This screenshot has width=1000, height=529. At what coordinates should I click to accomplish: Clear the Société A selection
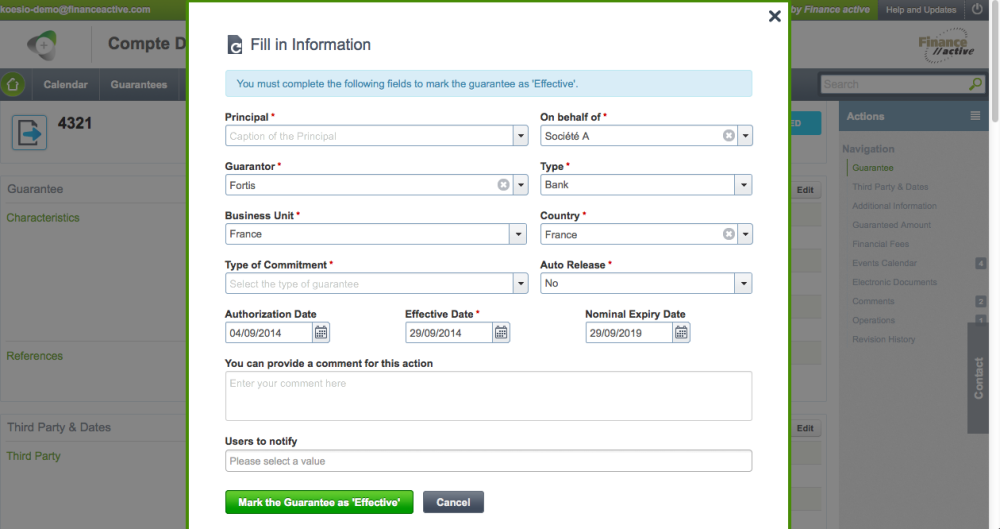(x=728, y=135)
